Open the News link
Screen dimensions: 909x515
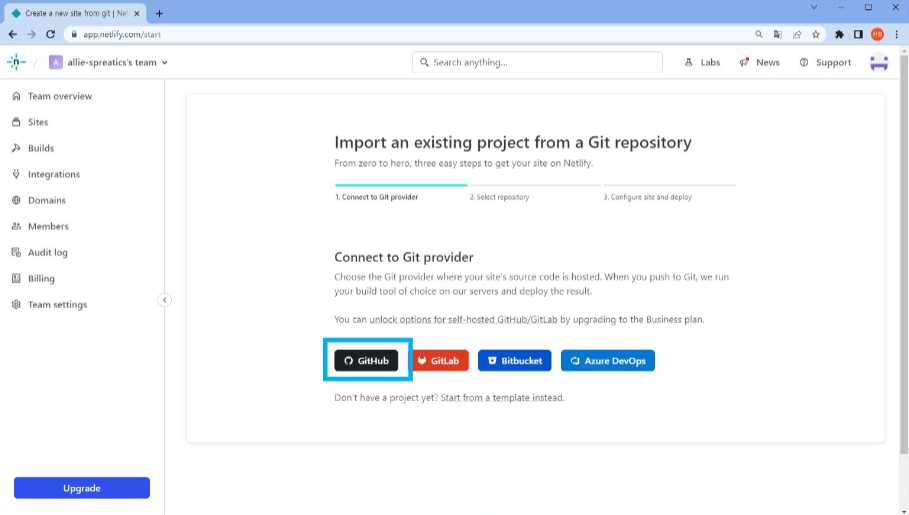point(759,62)
